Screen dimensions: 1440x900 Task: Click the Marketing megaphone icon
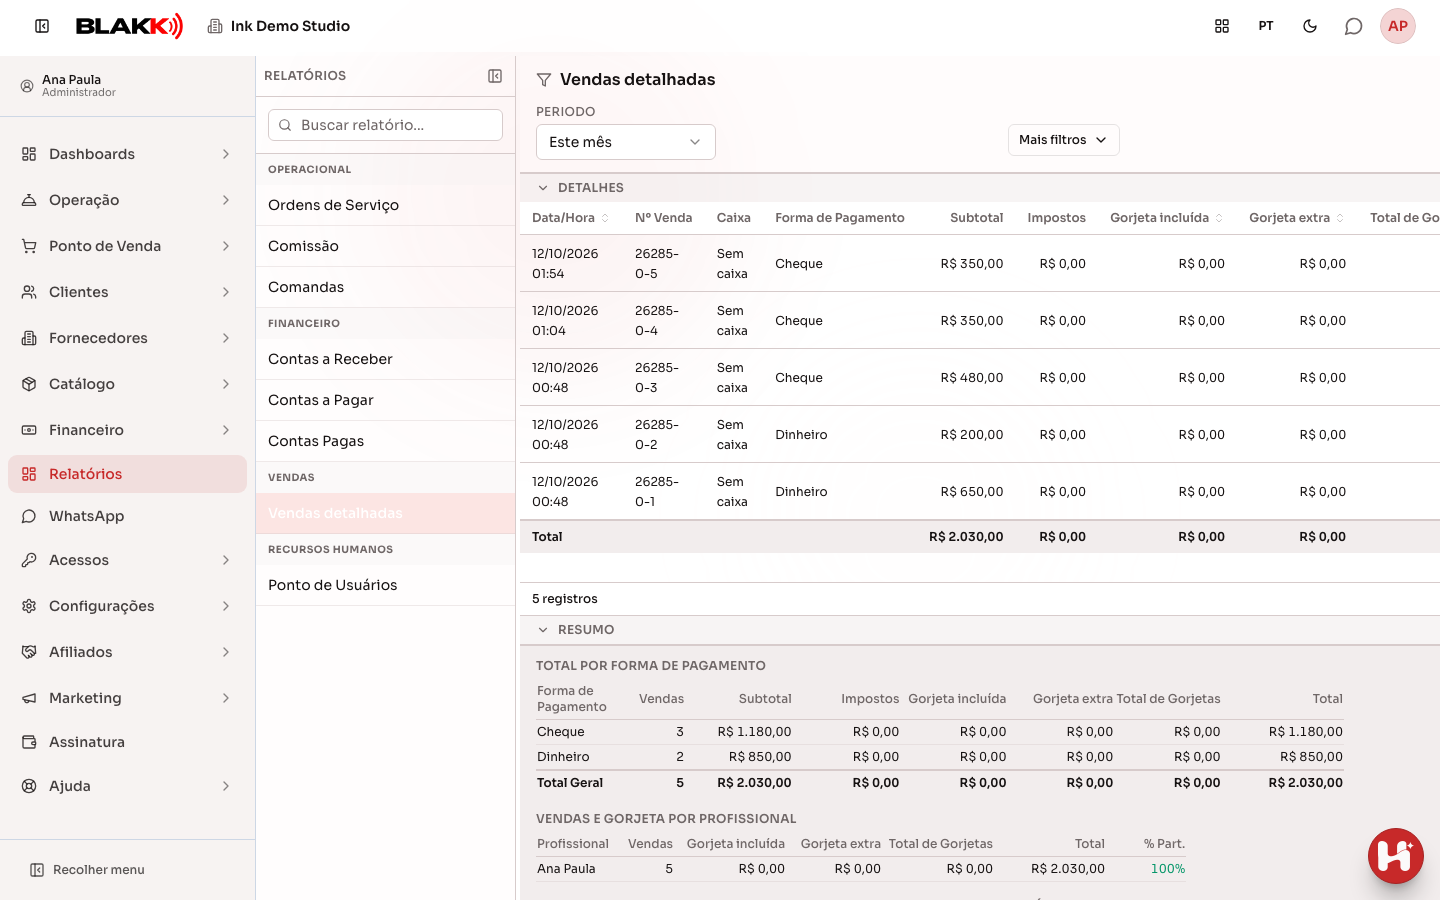click(29, 698)
